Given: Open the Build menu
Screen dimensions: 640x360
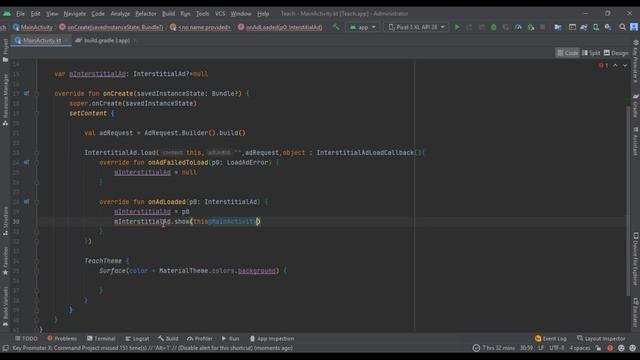Looking at the screenshot, I should click(169, 13).
